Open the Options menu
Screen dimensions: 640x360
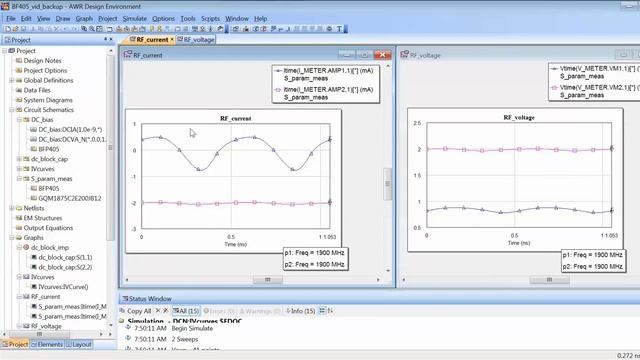click(163, 18)
